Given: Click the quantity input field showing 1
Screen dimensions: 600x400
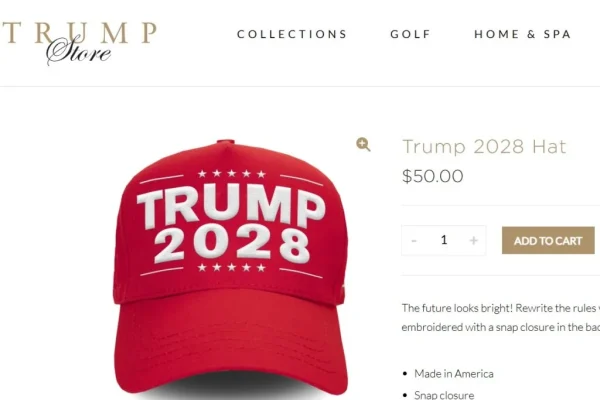Looking at the screenshot, I should [444, 240].
